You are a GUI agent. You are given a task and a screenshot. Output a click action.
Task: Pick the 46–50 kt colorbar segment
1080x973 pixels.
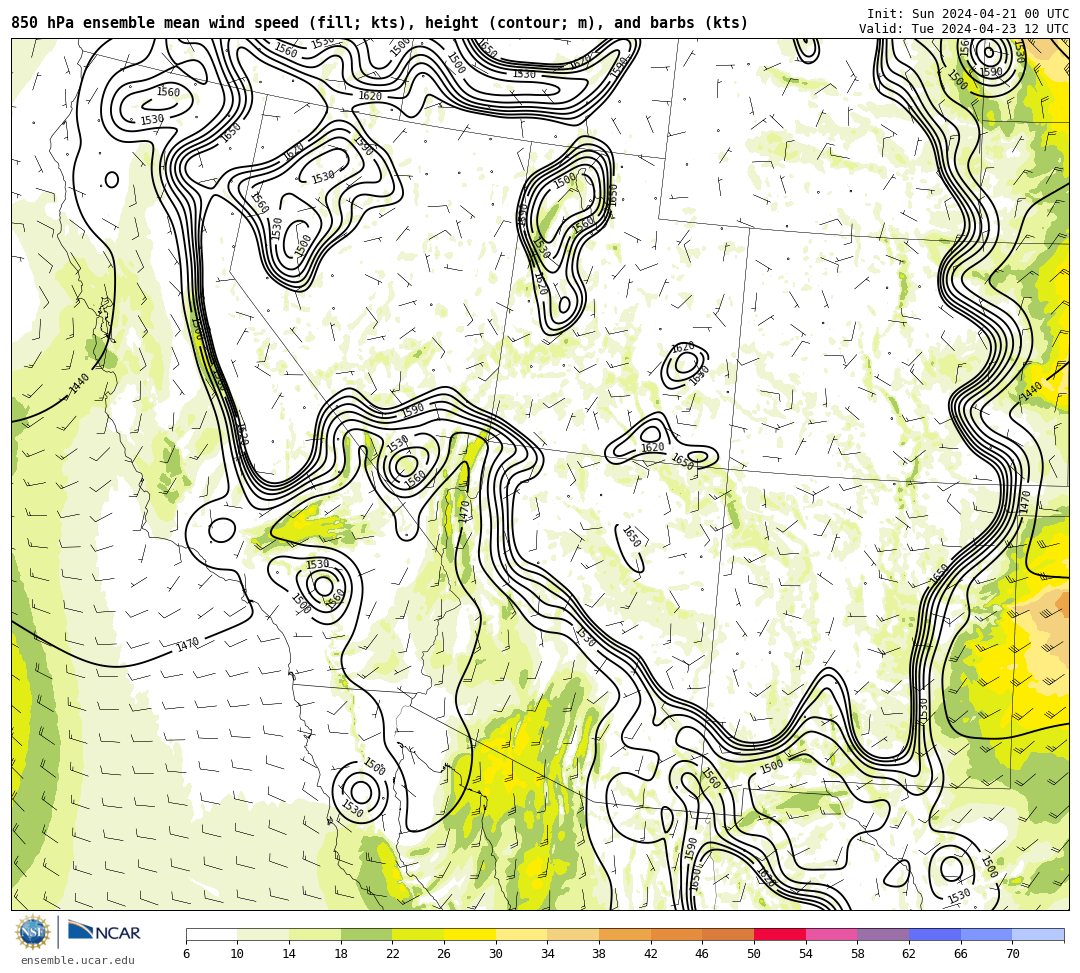tap(728, 934)
